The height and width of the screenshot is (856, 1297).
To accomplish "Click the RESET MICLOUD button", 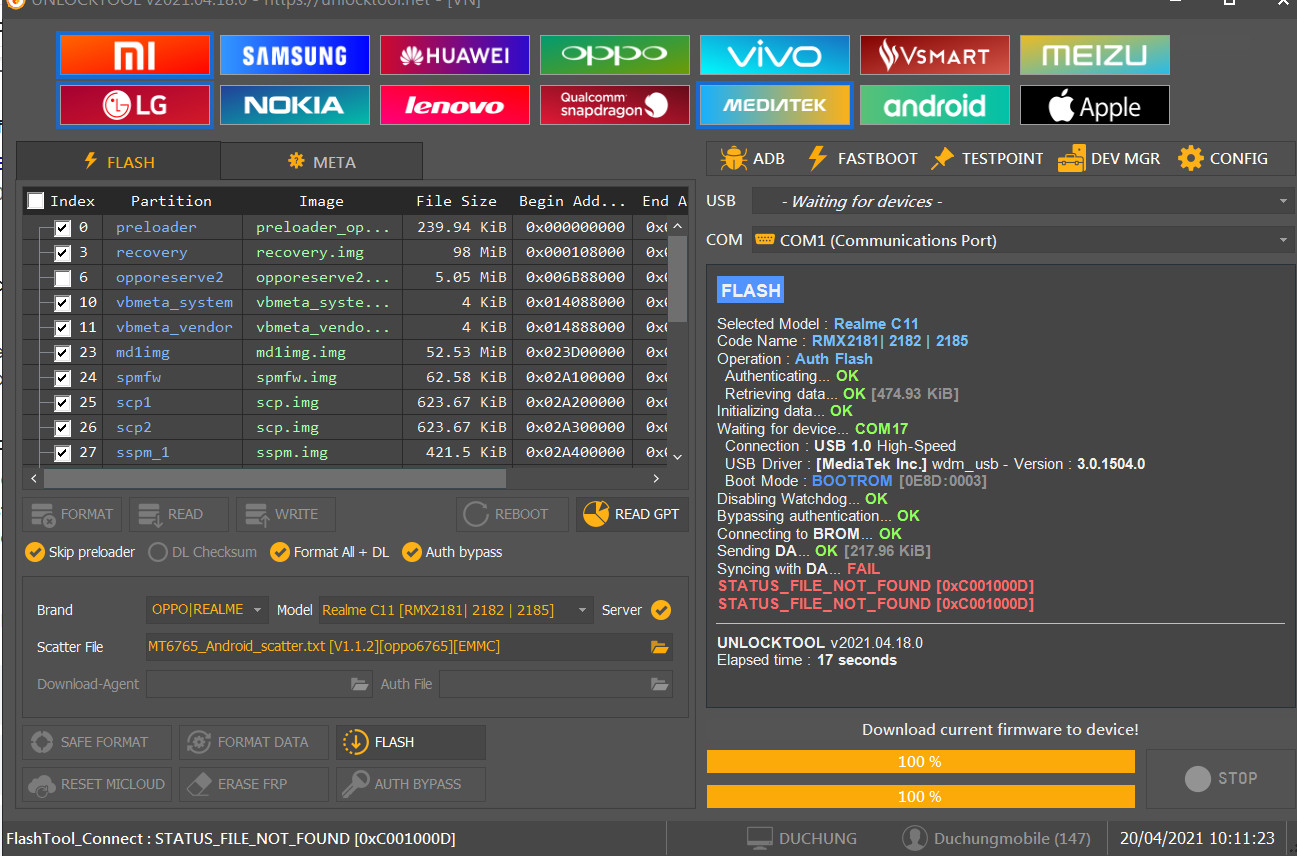I will pyautogui.click(x=97, y=784).
